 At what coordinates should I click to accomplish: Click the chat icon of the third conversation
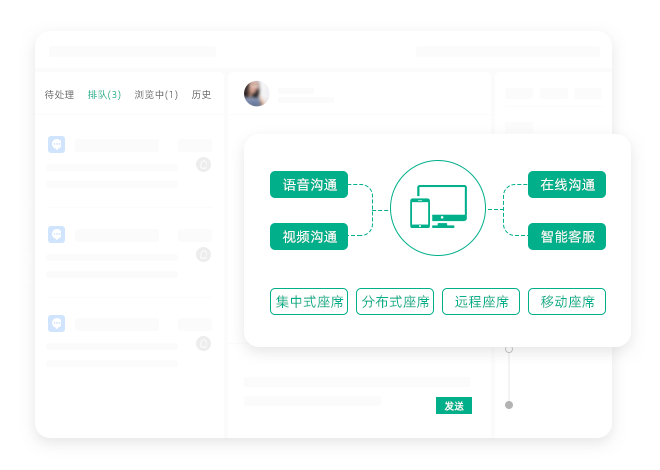click(x=57, y=324)
